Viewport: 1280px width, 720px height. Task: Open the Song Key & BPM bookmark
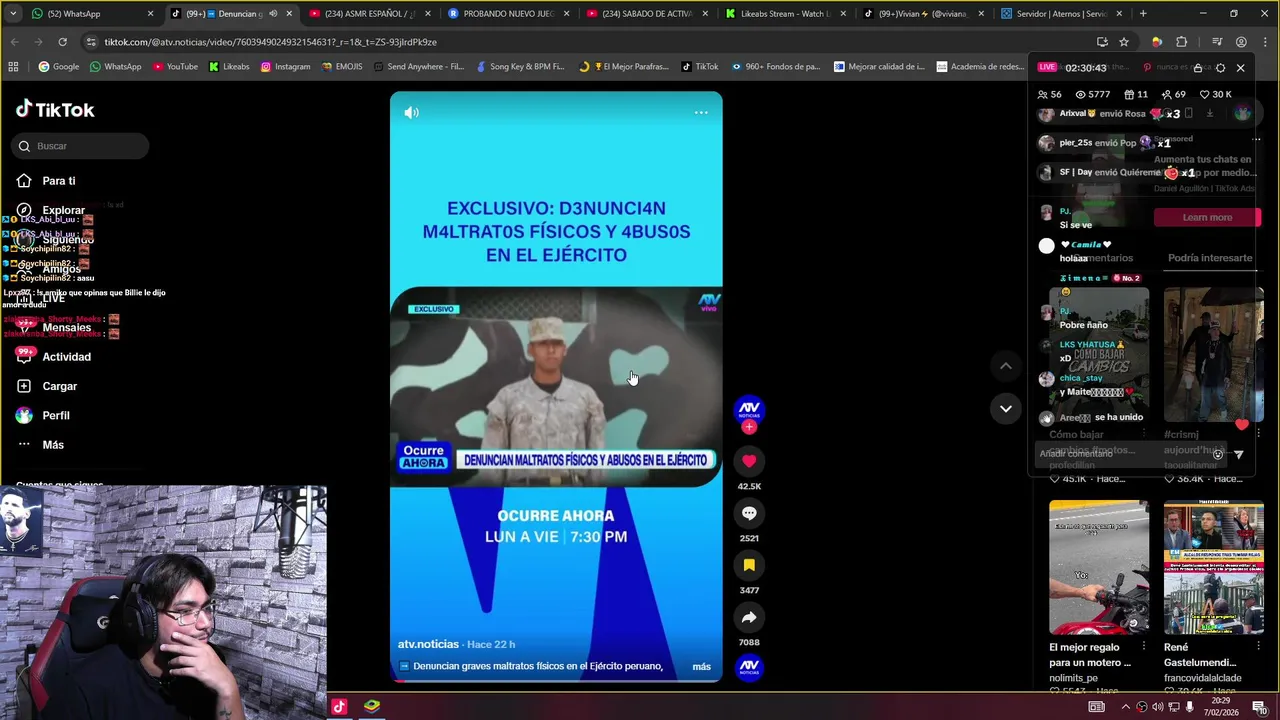520,67
